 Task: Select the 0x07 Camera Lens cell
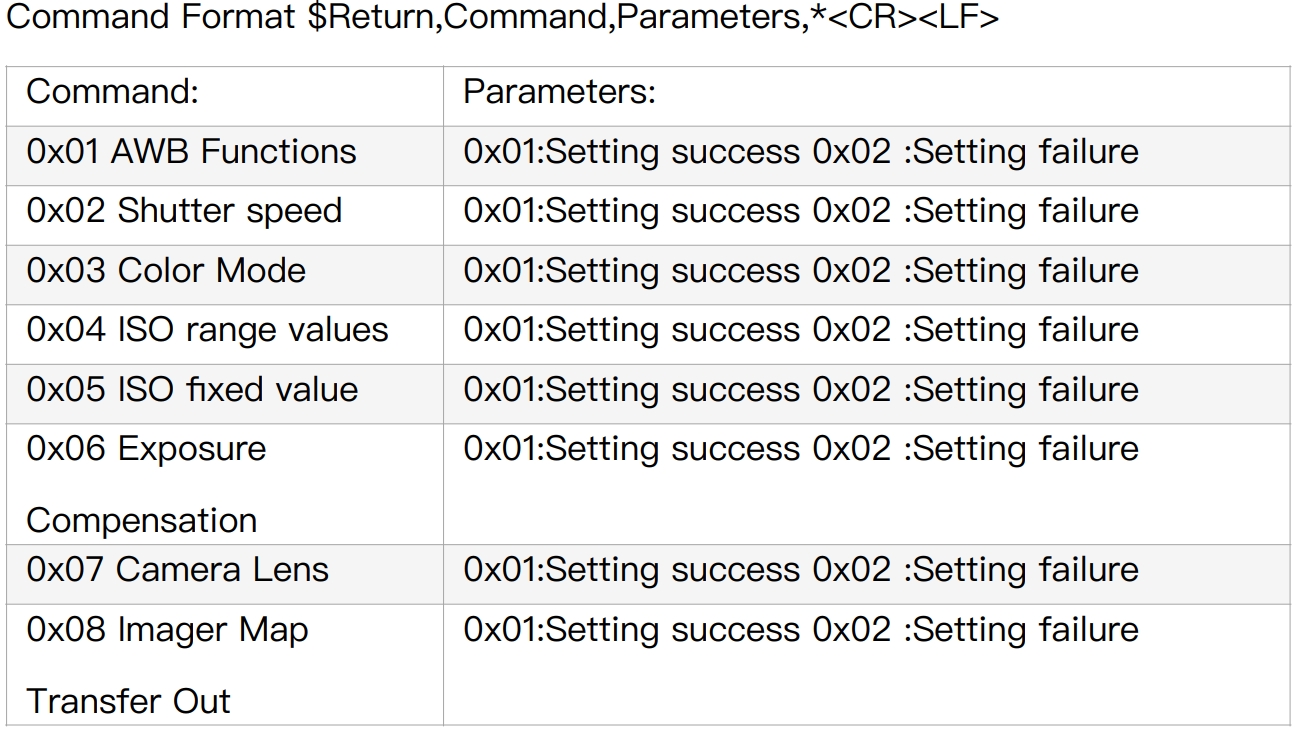177,570
